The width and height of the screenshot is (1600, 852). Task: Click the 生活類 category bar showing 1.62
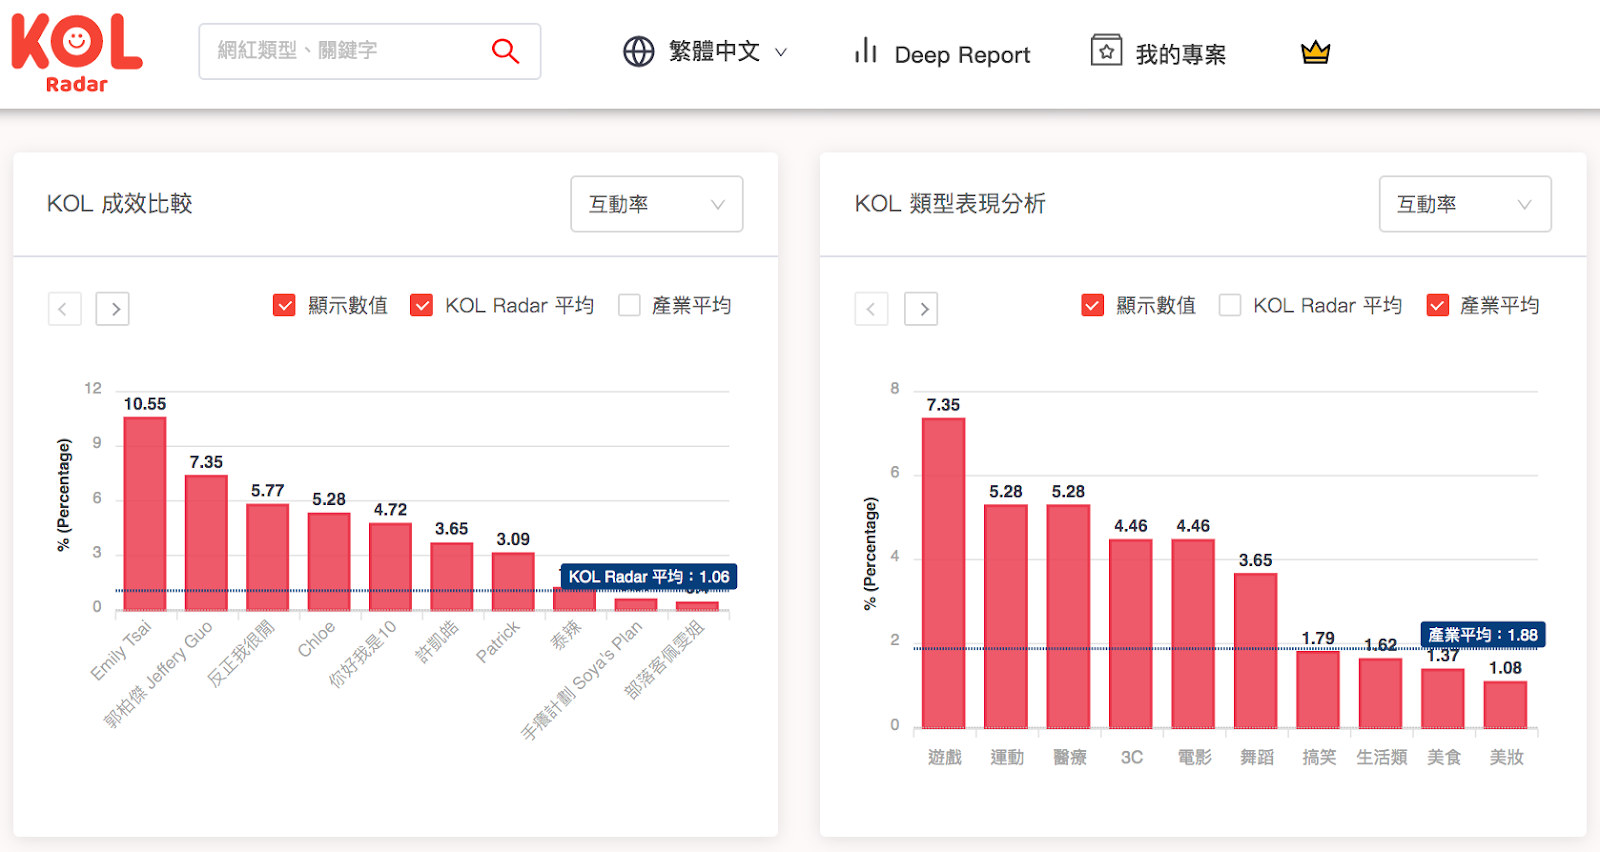click(1381, 694)
